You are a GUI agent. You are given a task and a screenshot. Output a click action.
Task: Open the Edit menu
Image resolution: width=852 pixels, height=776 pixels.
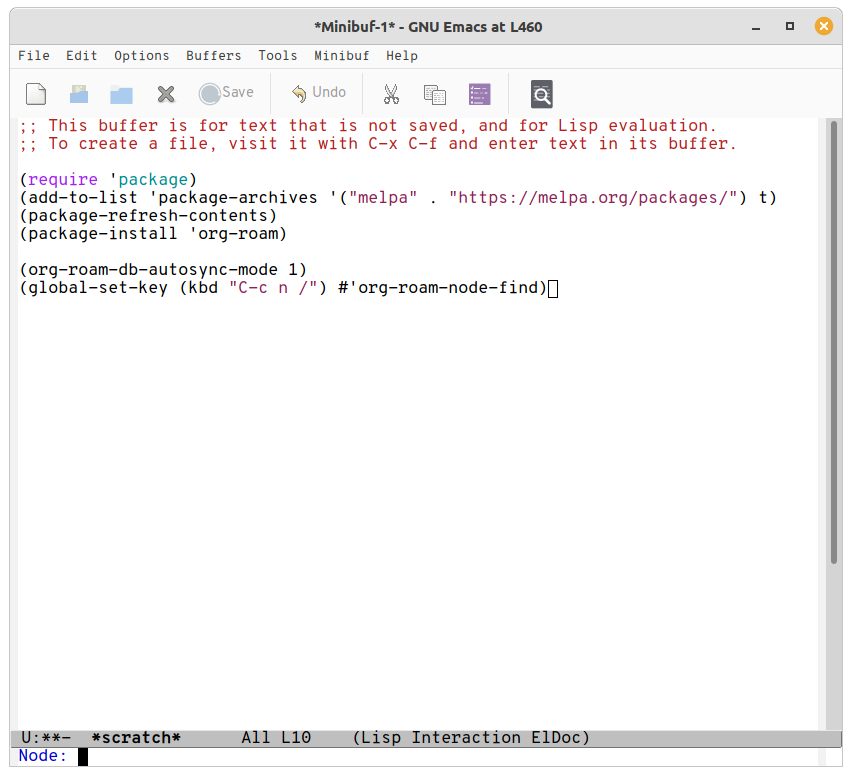click(82, 55)
